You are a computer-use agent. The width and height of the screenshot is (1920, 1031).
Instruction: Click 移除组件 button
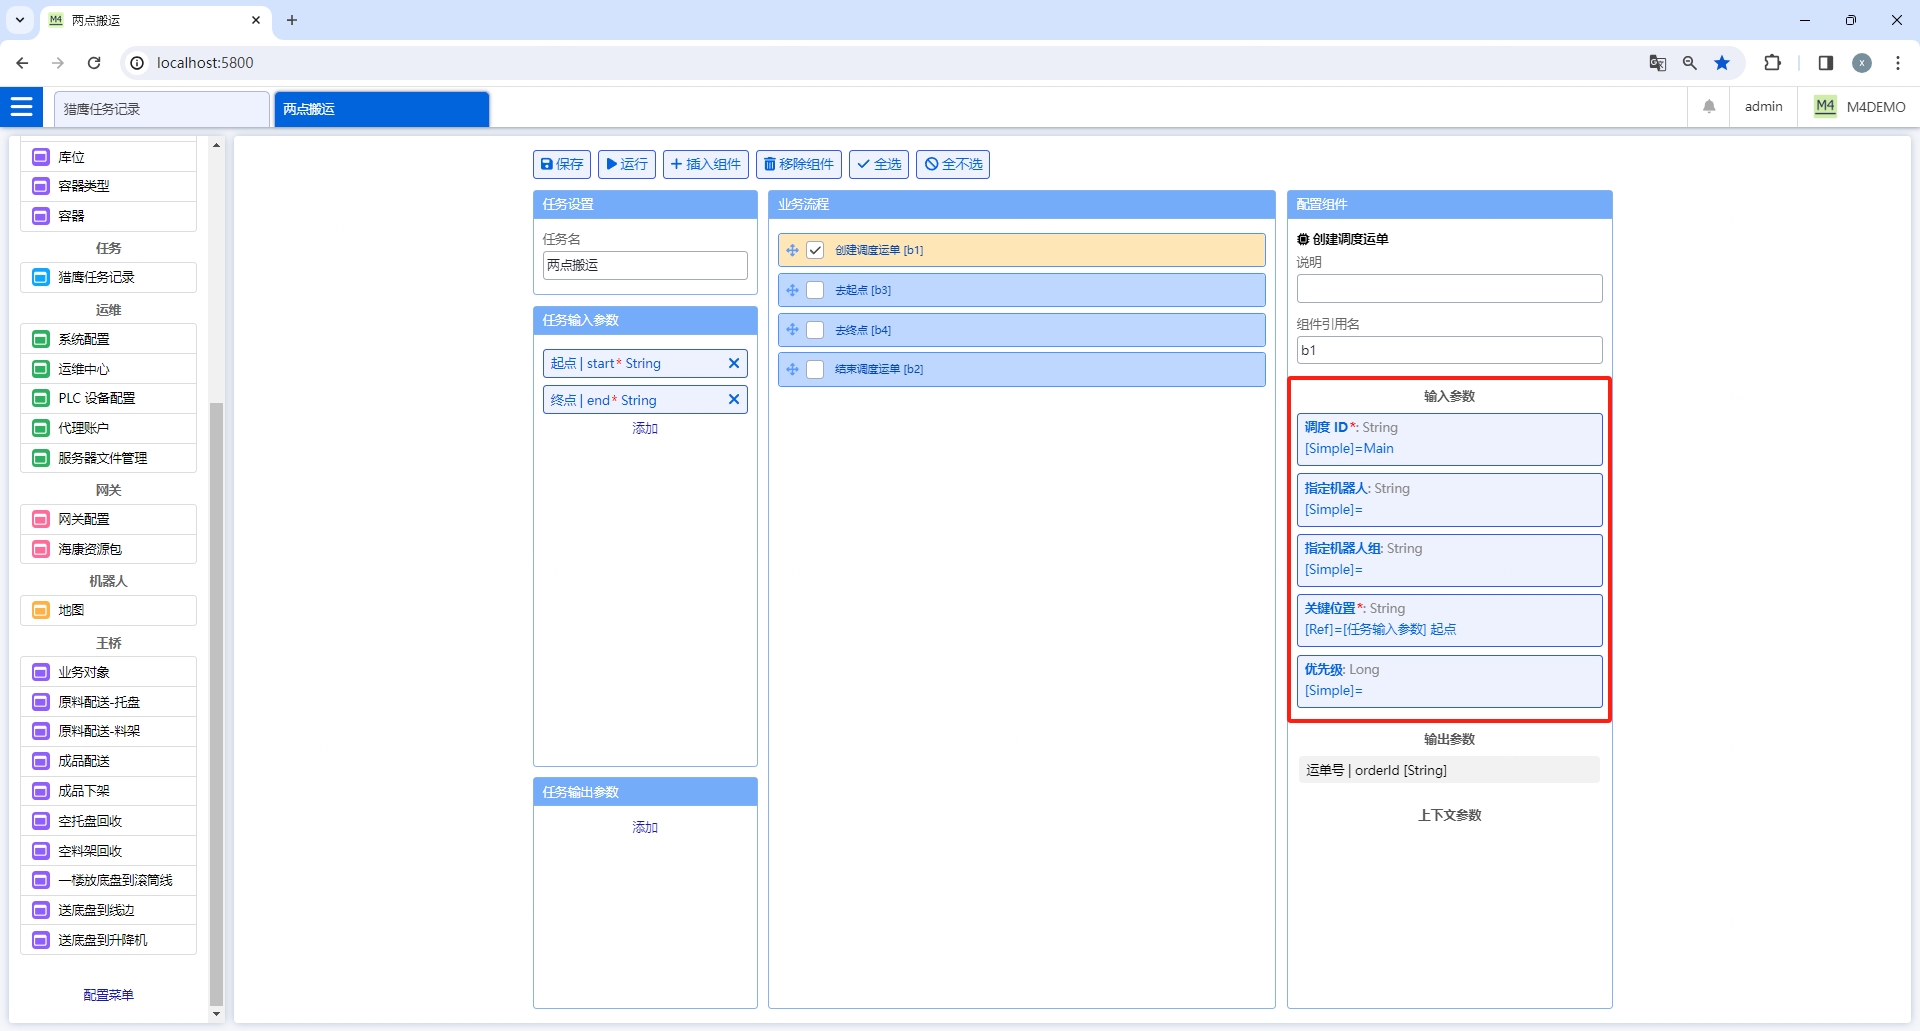pyautogui.click(x=799, y=164)
